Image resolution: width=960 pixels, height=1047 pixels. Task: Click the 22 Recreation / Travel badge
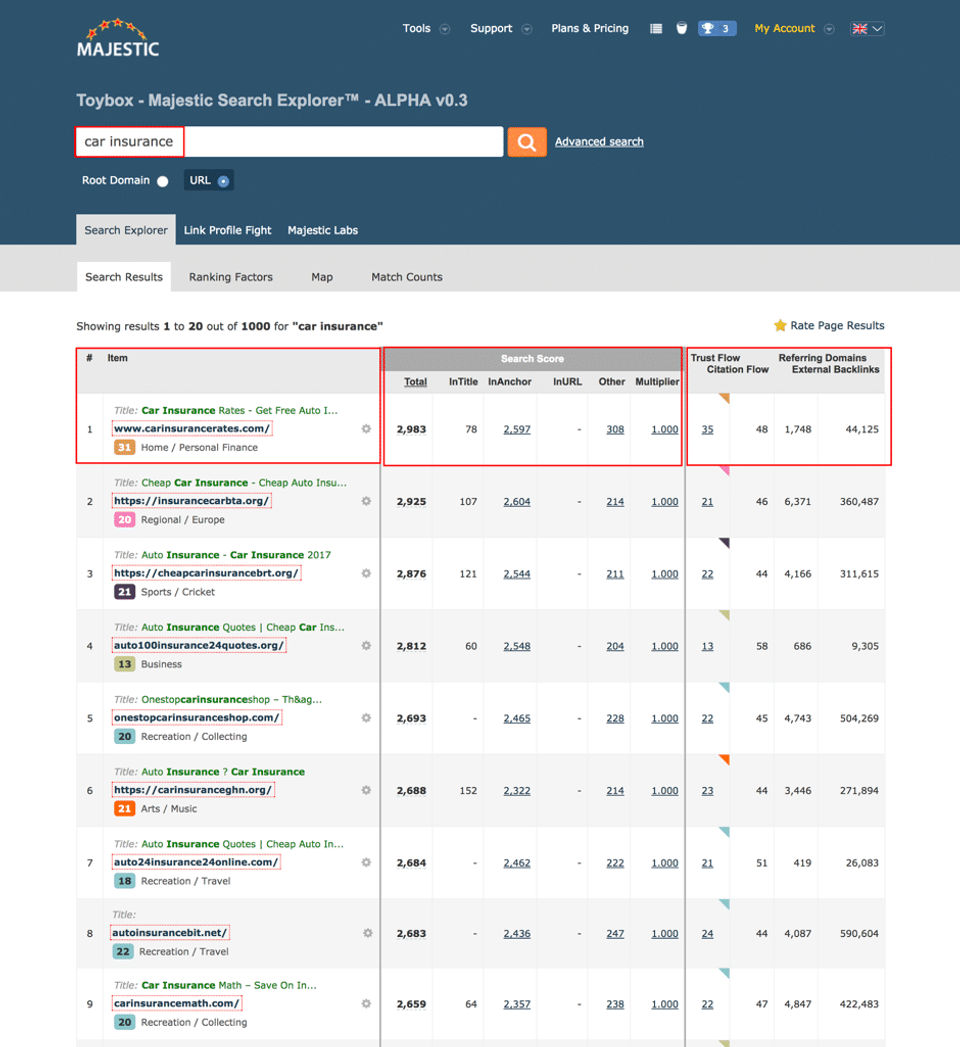123,952
